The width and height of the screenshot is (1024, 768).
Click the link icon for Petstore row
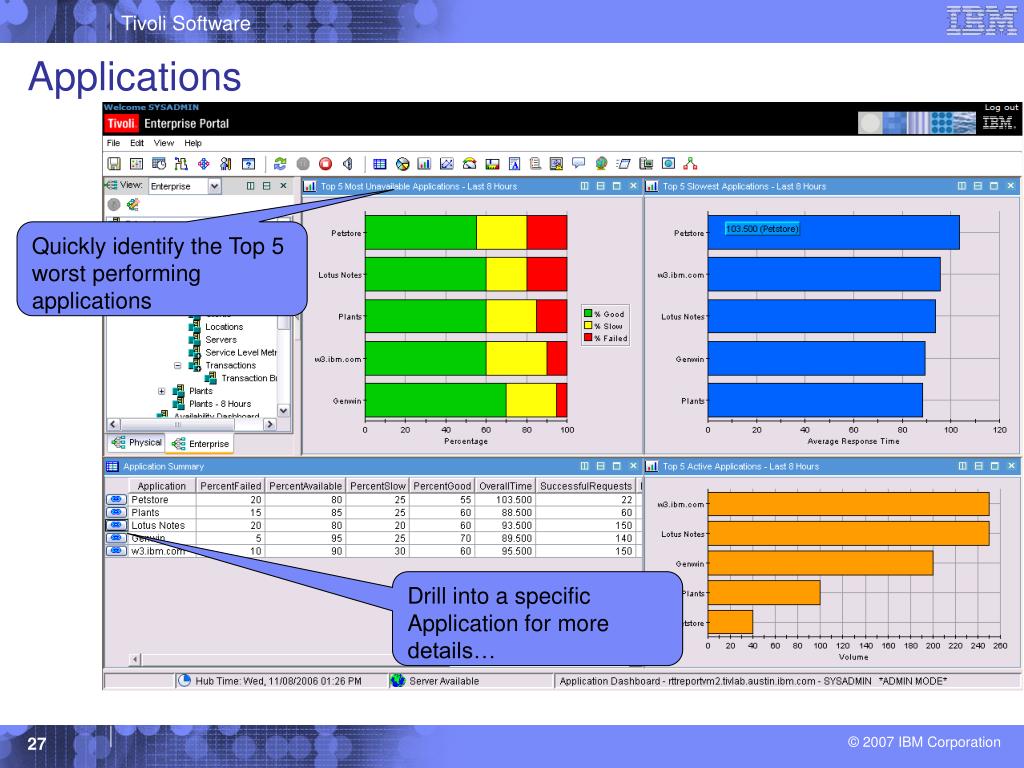coord(116,500)
